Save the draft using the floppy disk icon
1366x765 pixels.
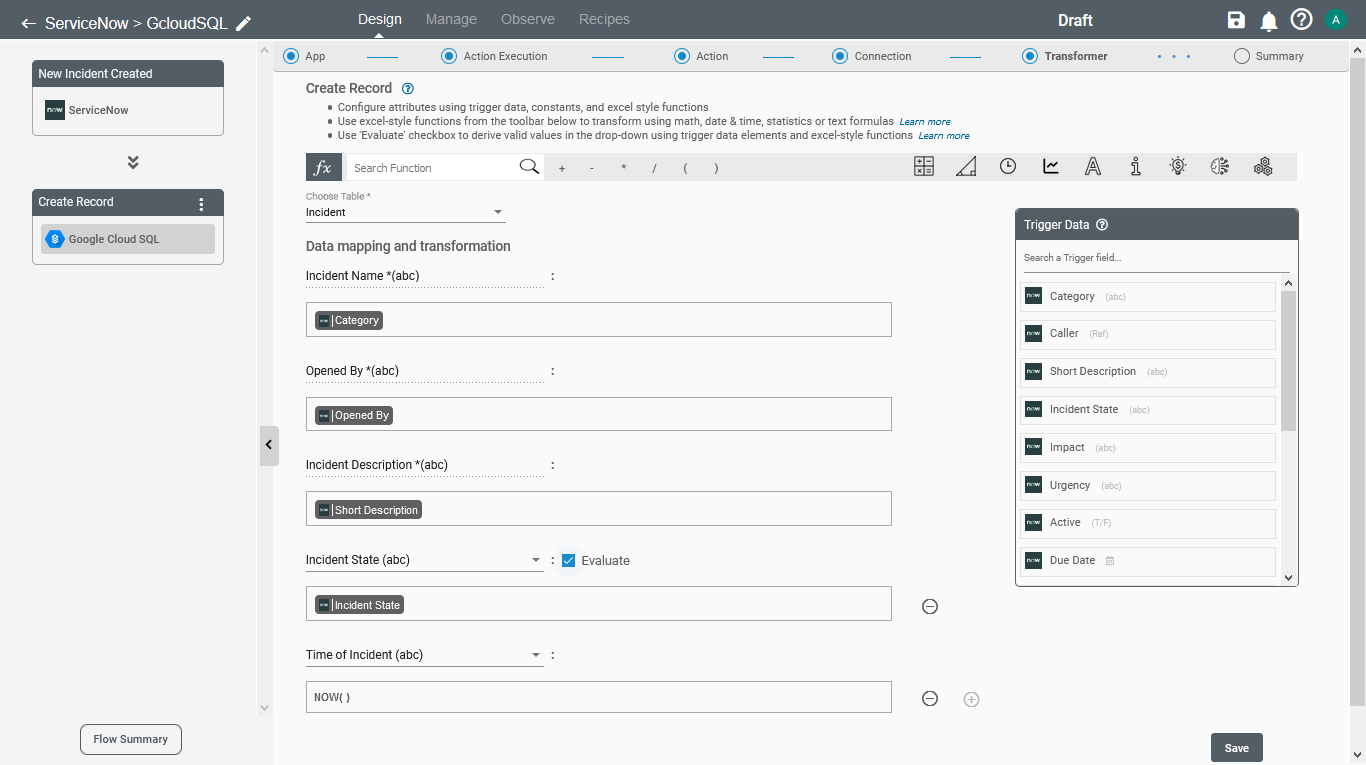pyautogui.click(x=1236, y=20)
